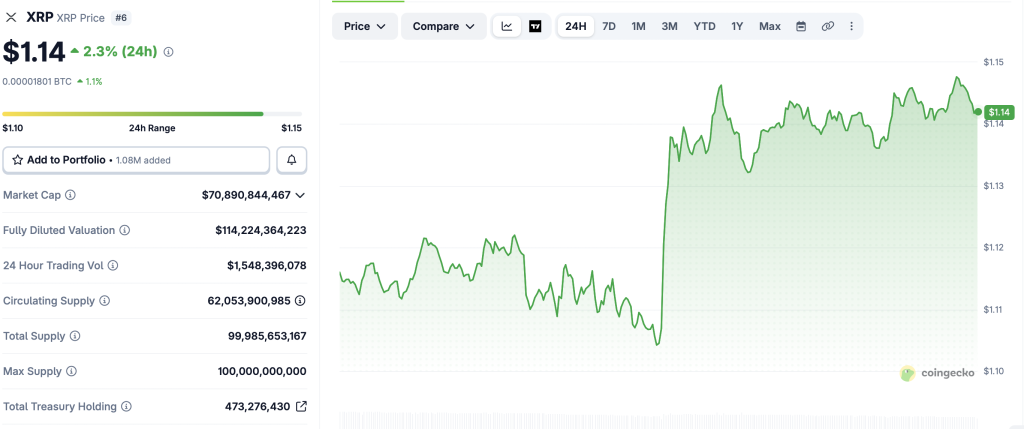Viewport: 1024px width, 429px height.
Task: Show Market Cap info tooltip icon
Action: point(71,195)
